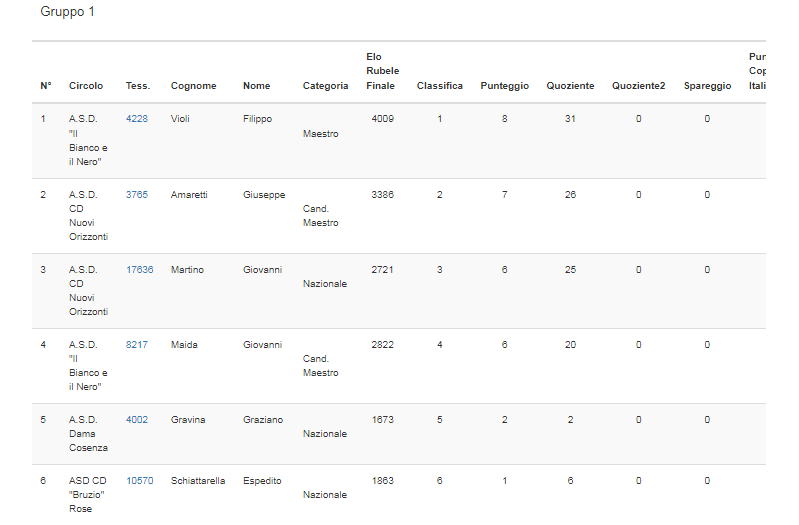The width and height of the screenshot is (799, 525).
Task: Click the Quoziente column header
Action: point(570,86)
